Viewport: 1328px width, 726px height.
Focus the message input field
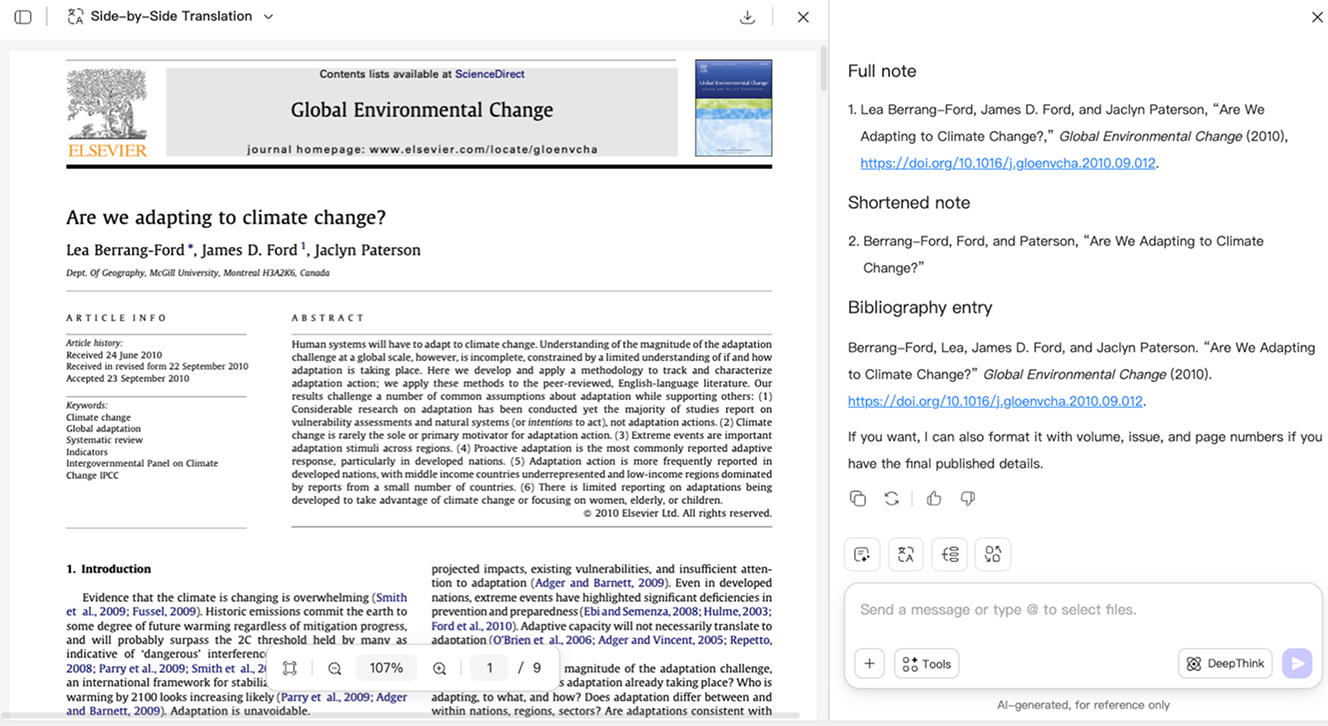point(1083,609)
